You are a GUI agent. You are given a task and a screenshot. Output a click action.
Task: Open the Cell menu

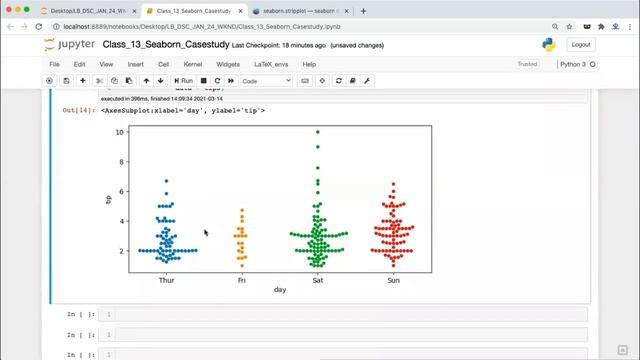click(x=164, y=64)
